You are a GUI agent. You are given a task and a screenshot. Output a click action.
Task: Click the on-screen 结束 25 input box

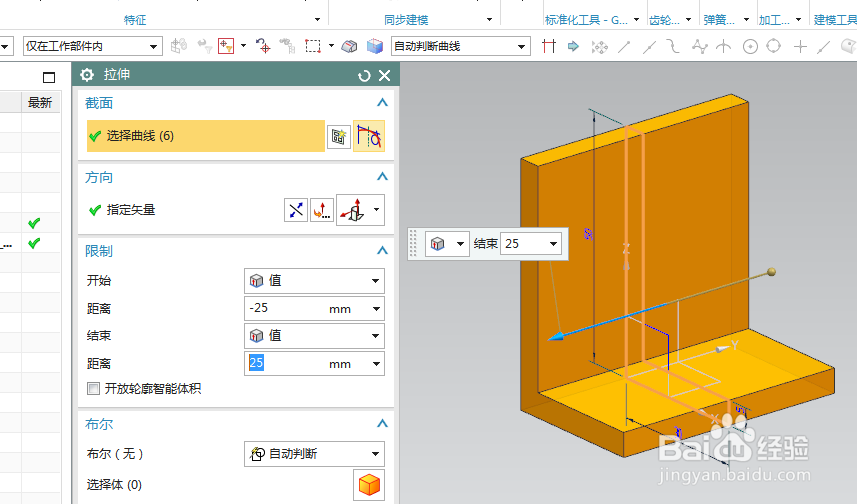(x=523, y=244)
